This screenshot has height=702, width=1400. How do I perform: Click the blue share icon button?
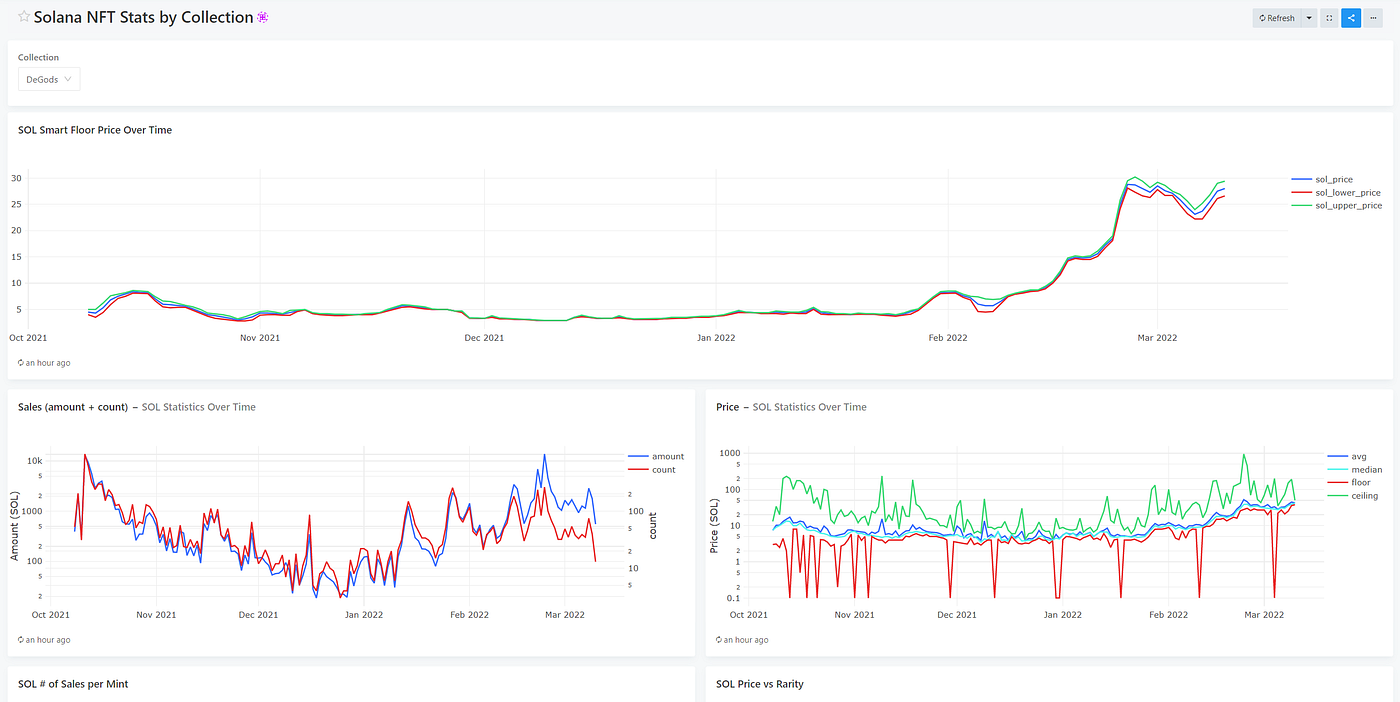click(1351, 18)
